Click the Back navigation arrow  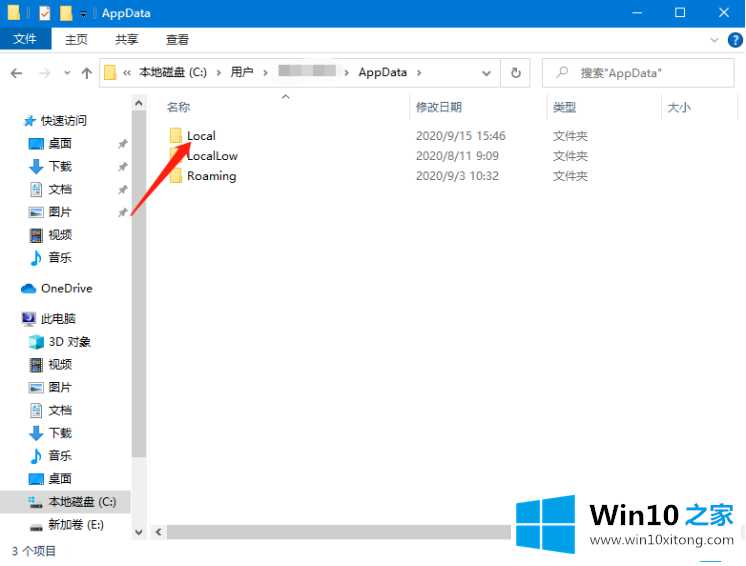click(16, 73)
